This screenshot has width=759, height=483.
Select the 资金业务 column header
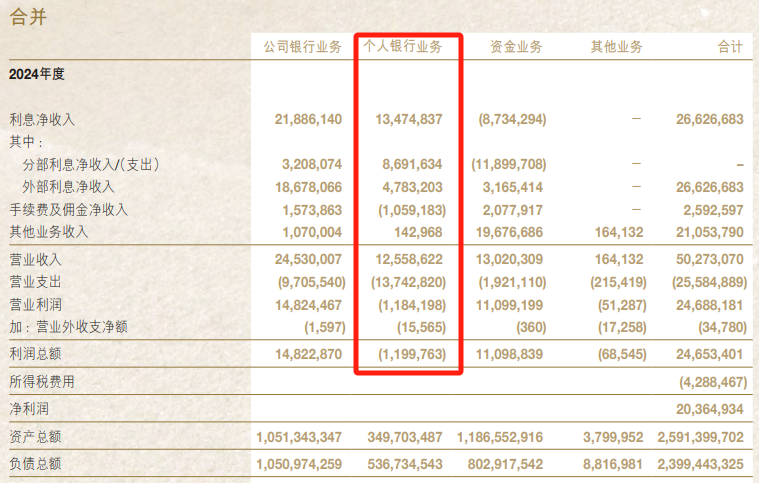[516, 47]
